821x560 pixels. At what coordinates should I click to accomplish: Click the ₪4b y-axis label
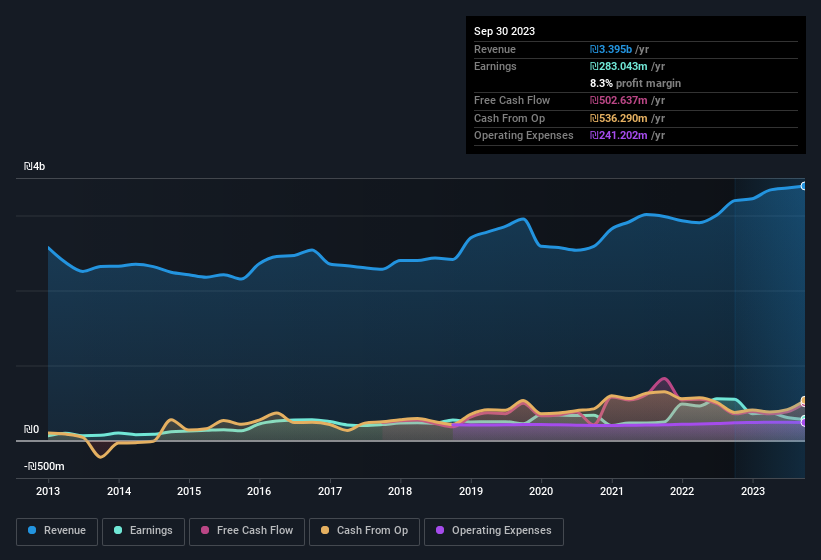[x=35, y=166]
